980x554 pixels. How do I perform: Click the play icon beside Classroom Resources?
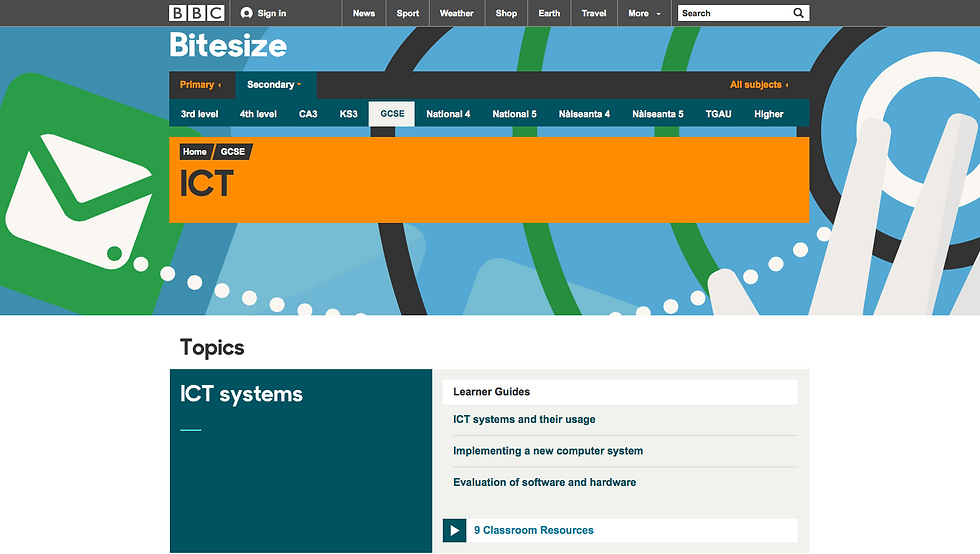pos(454,530)
